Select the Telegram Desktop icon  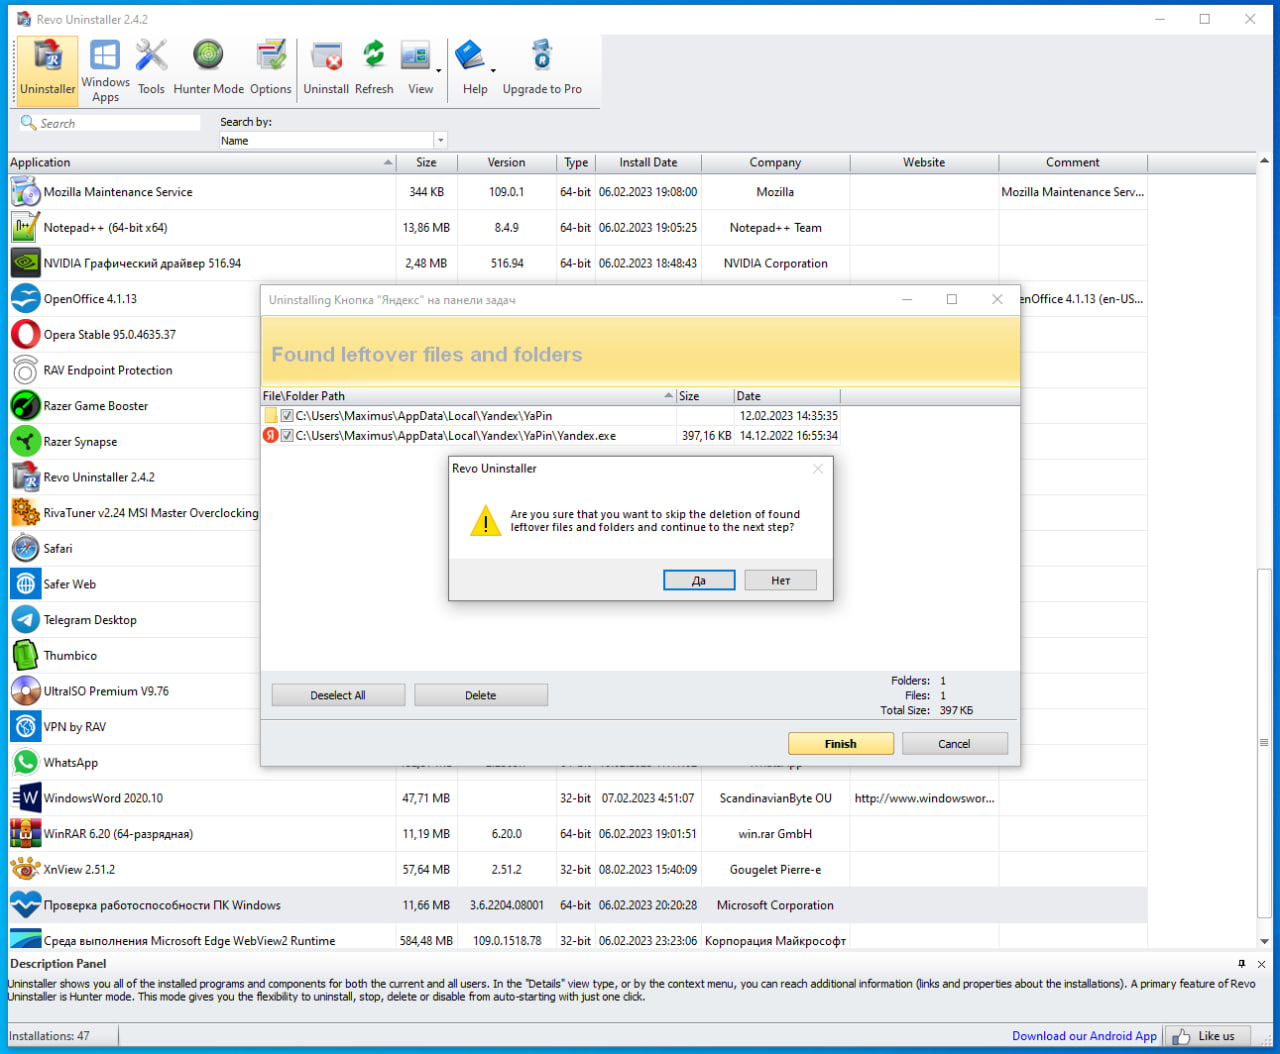[25, 620]
